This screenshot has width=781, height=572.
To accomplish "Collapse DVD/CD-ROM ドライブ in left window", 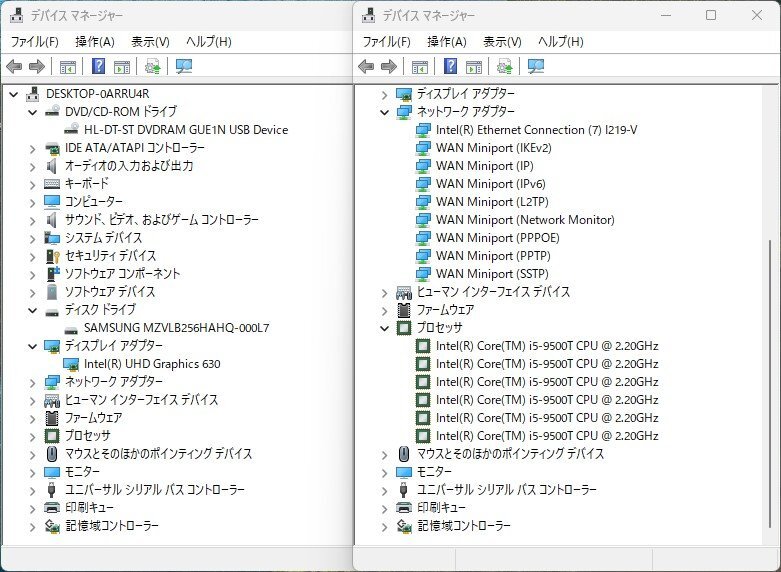I will click(32, 112).
